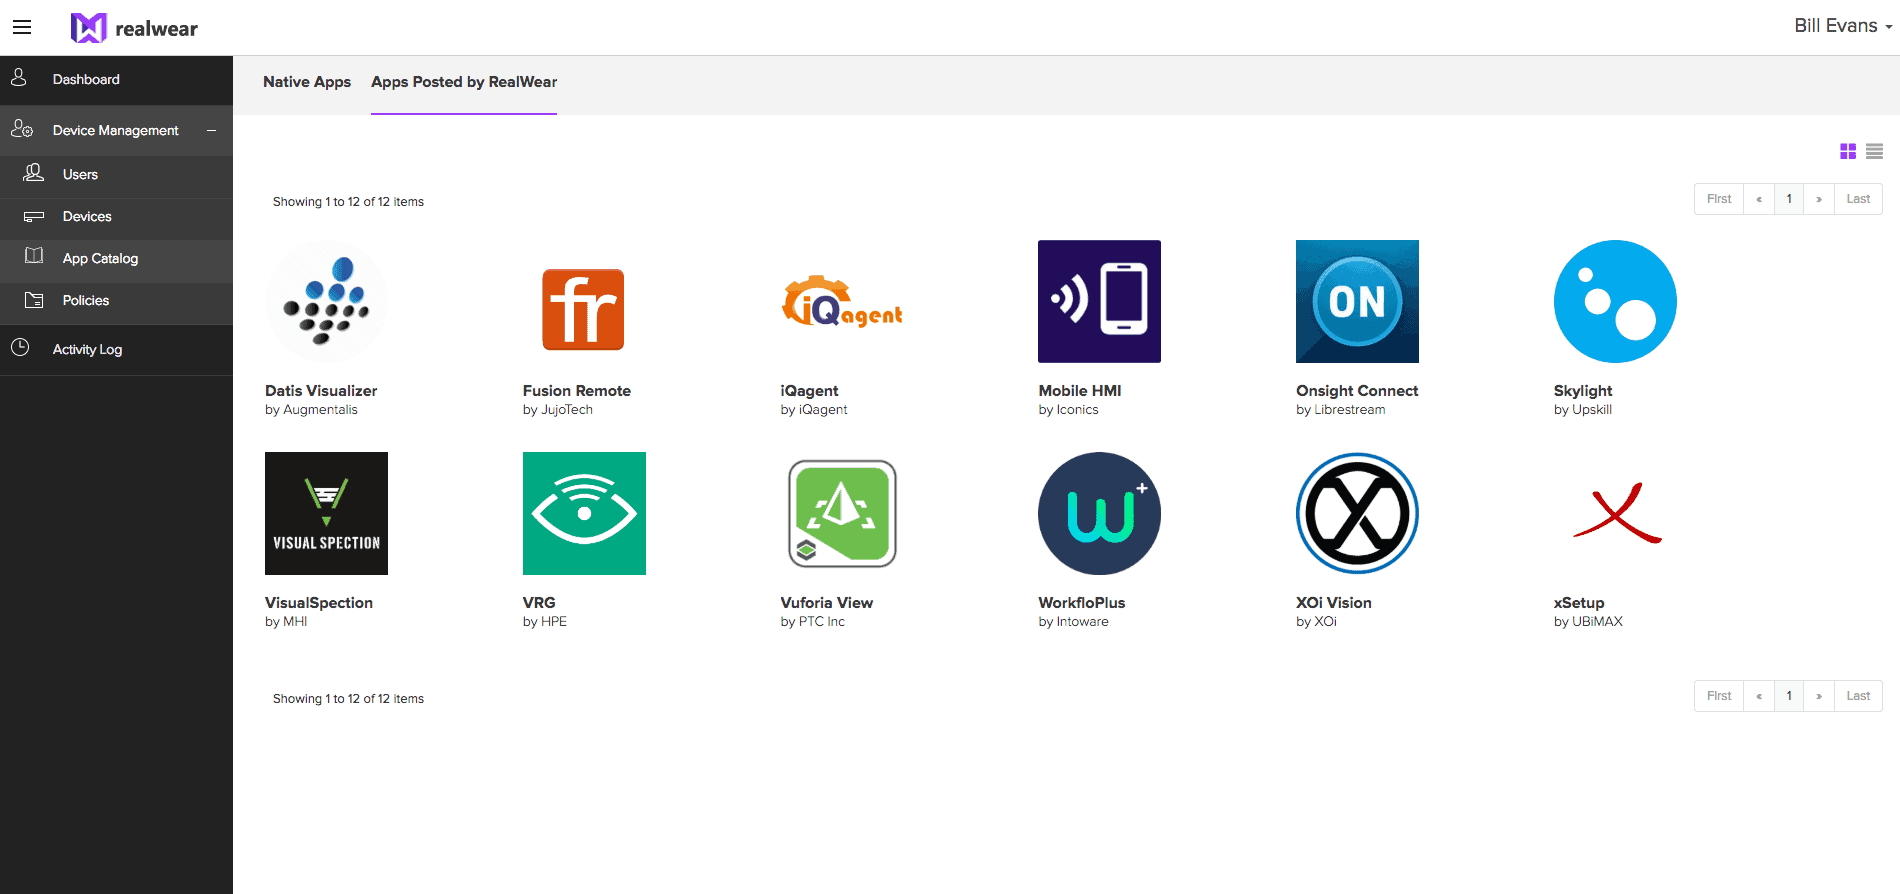Click the Policies folder icon
Image resolution: width=1900 pixels, height=894 pixels.
click(34, 299)
